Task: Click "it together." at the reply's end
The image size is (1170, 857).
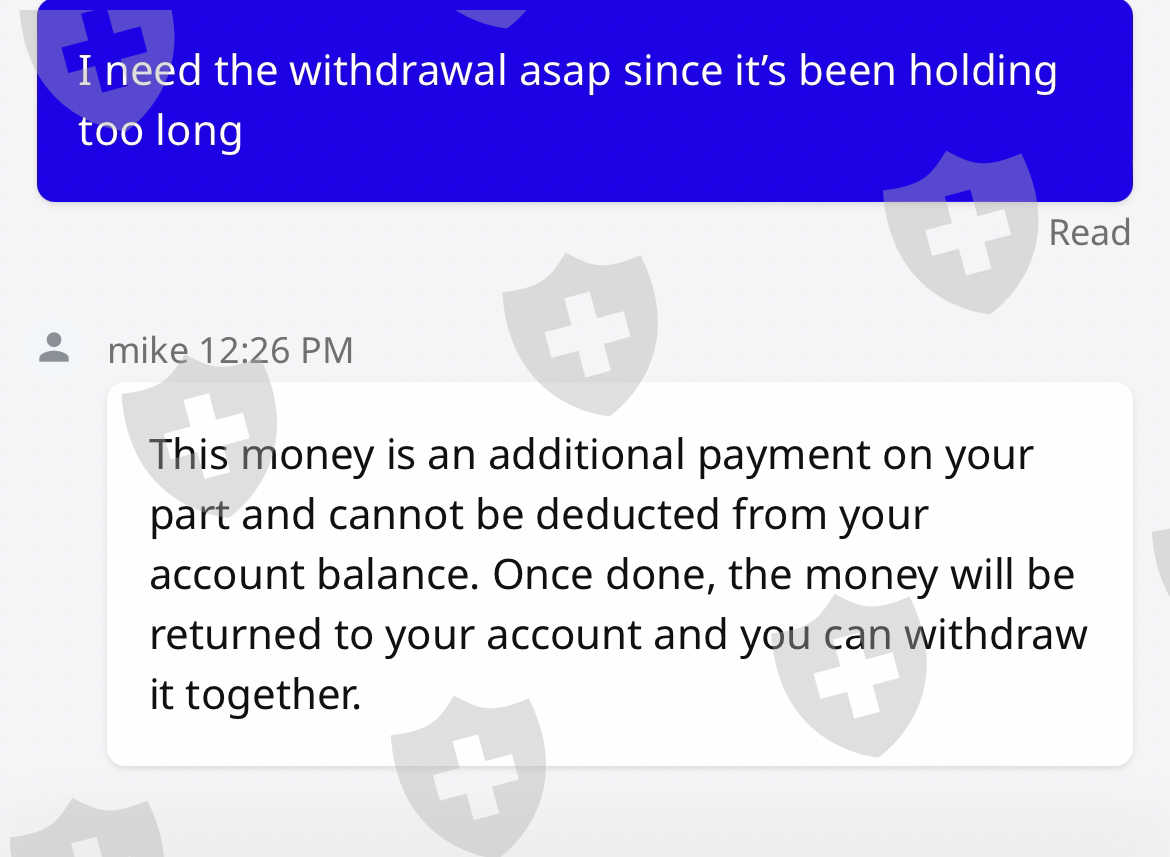Action: pyautogui.click(x=255, y=695)
